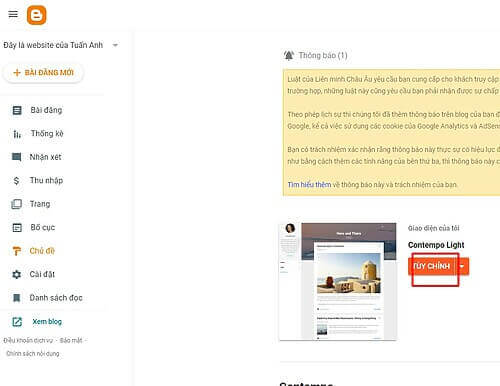Click the Nhận xét comments icon
The image size is (500, 386).
click(x=17, y=157)
